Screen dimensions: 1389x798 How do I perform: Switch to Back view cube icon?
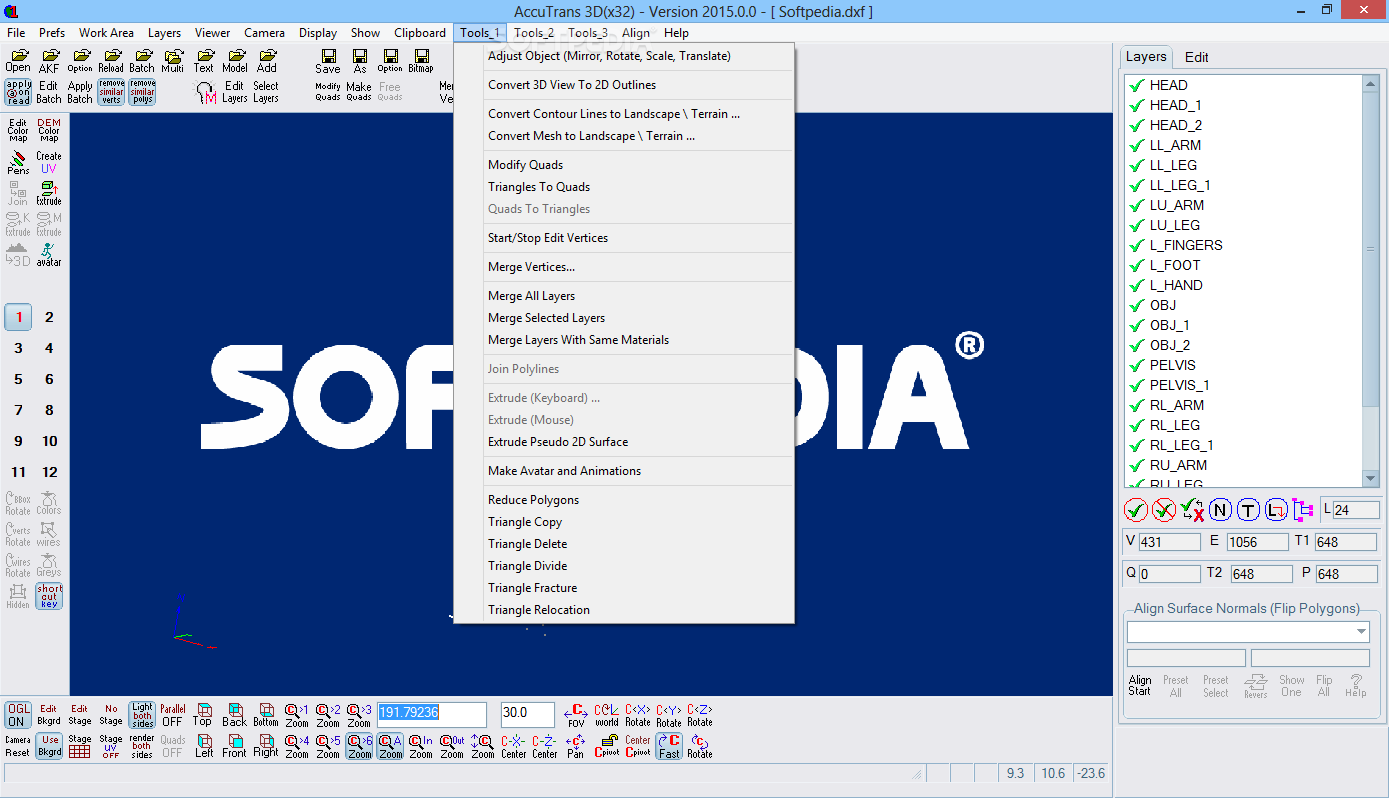point(234,714)
